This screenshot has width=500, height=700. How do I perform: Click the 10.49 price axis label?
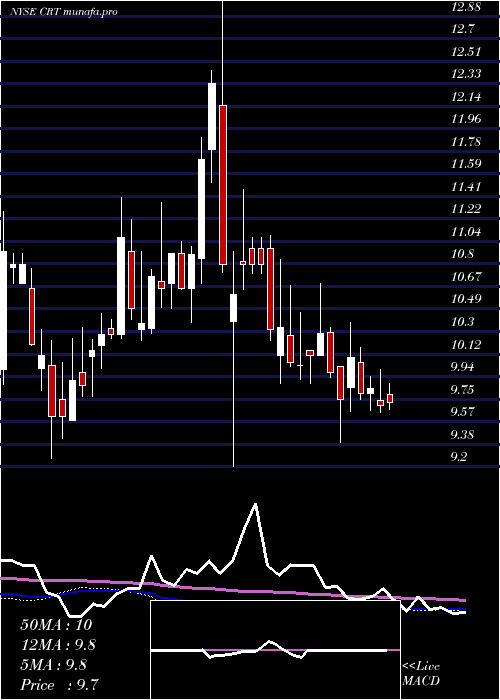pyautogui.click(x=466, y=299)
